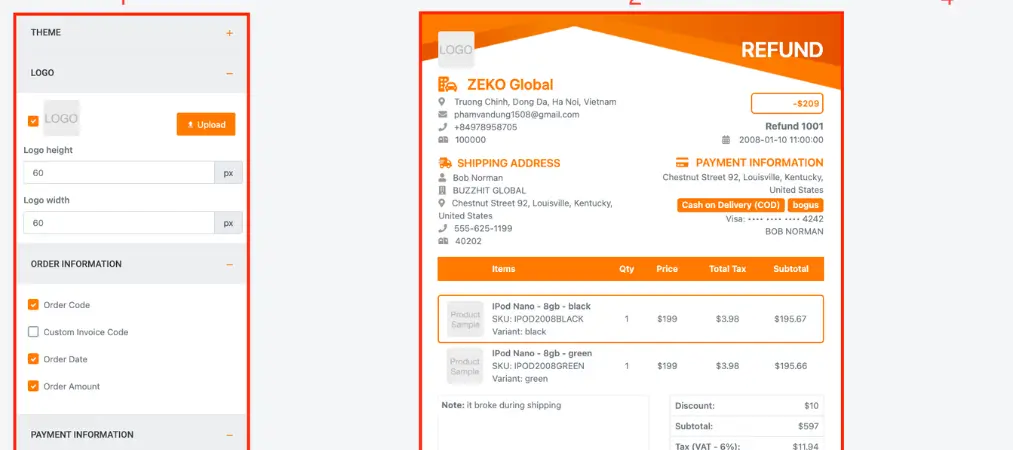Click the REFUND title text
1013x450 pixels.
[x=782, y=50]
